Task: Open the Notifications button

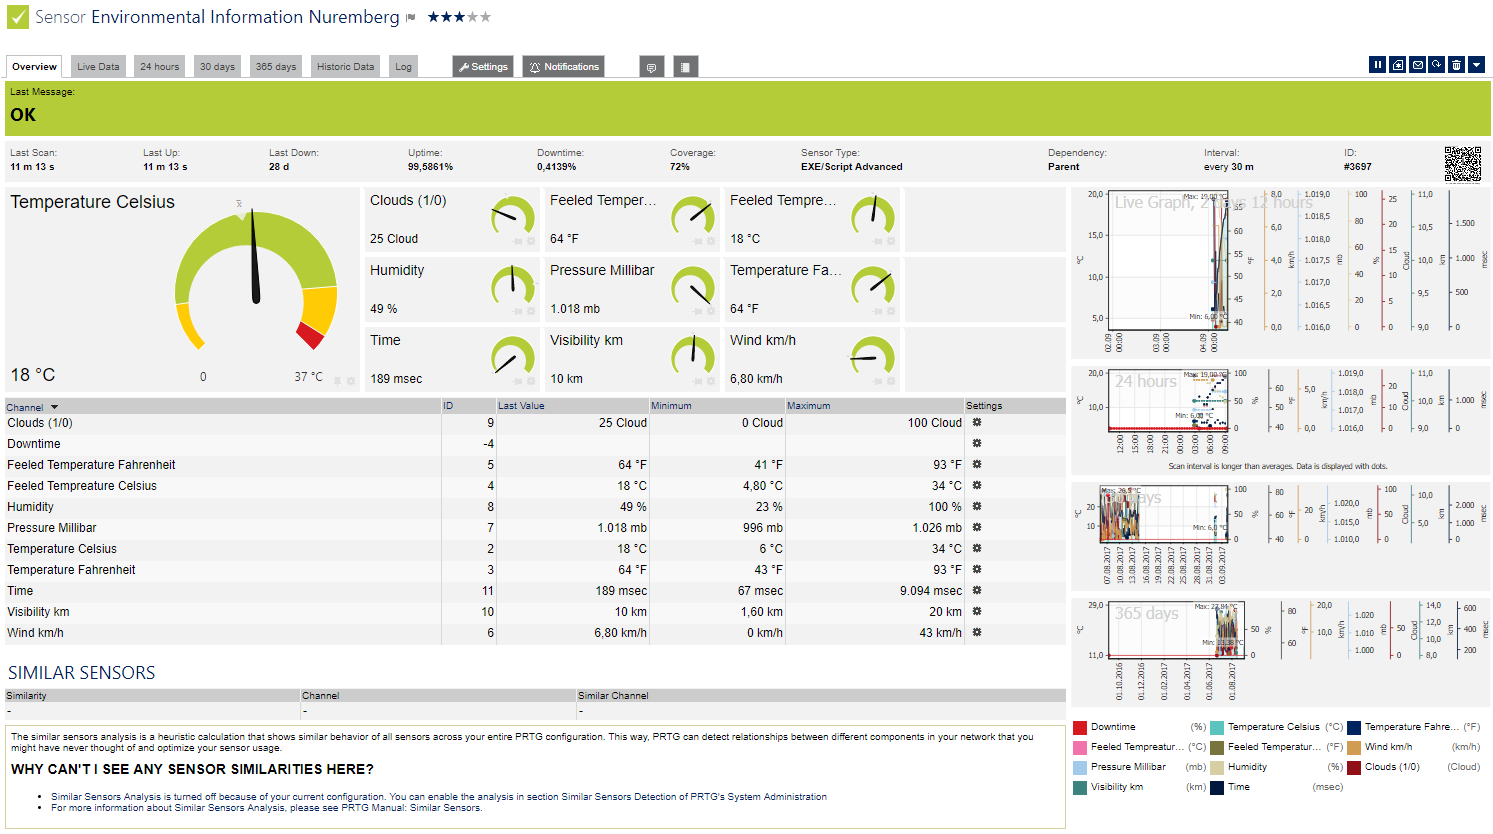Action: pyautogui.click(x=564, y=67)
